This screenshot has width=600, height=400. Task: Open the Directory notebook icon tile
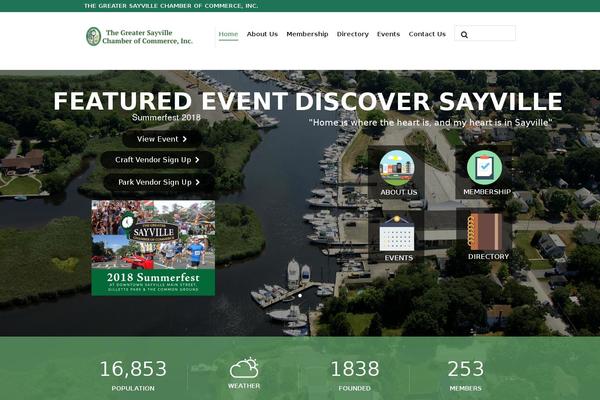[x=484, y=237]
